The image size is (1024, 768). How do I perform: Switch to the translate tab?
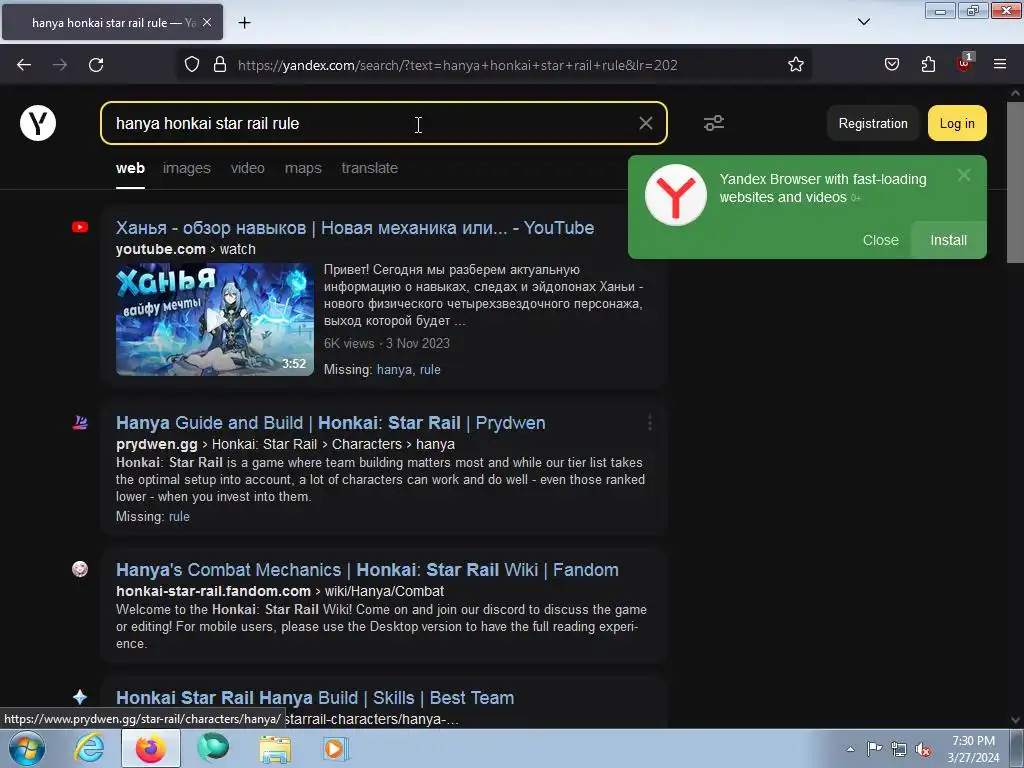pos(370,168)
